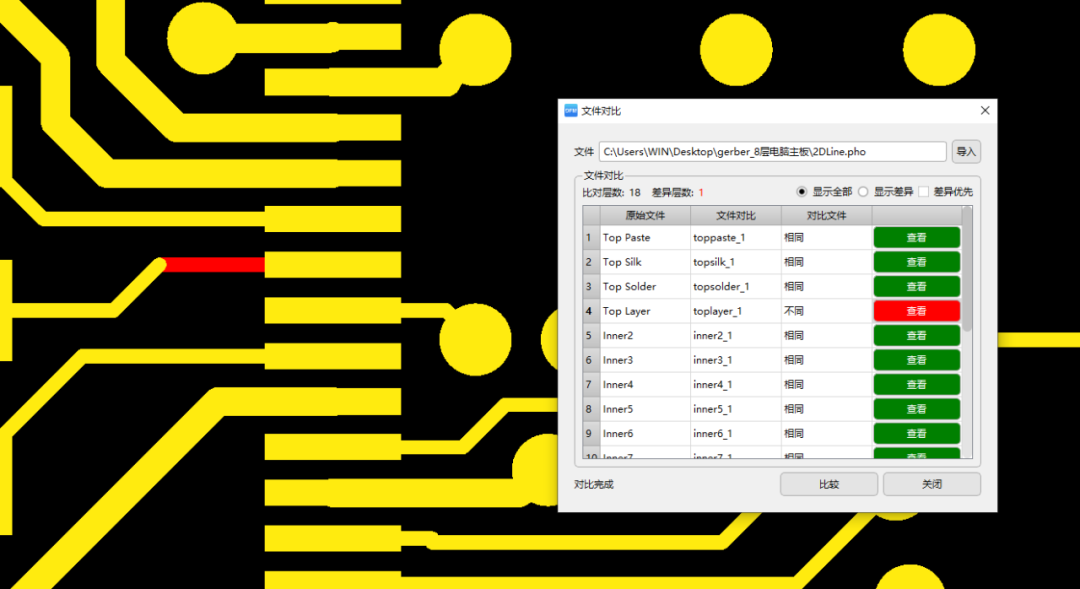
Task: Select the Top Solder cell
Action: tap(645, 287)
